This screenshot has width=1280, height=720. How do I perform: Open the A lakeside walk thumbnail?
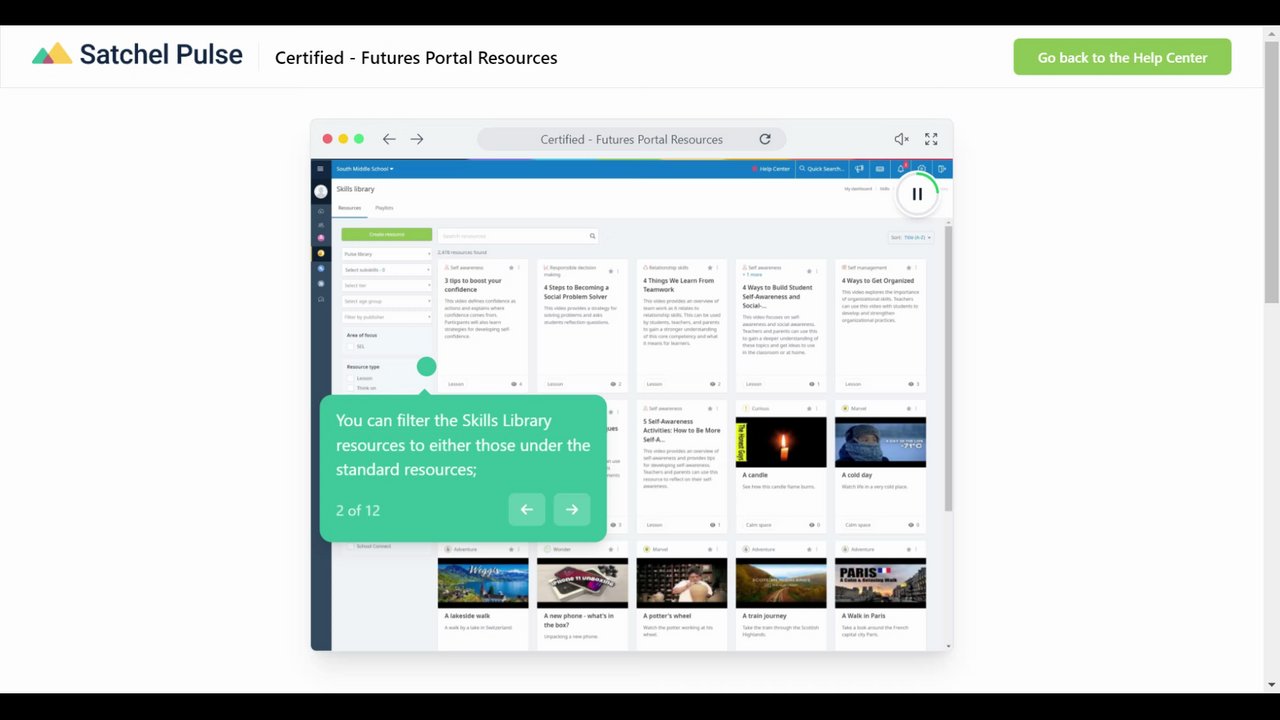coord(483,583)
